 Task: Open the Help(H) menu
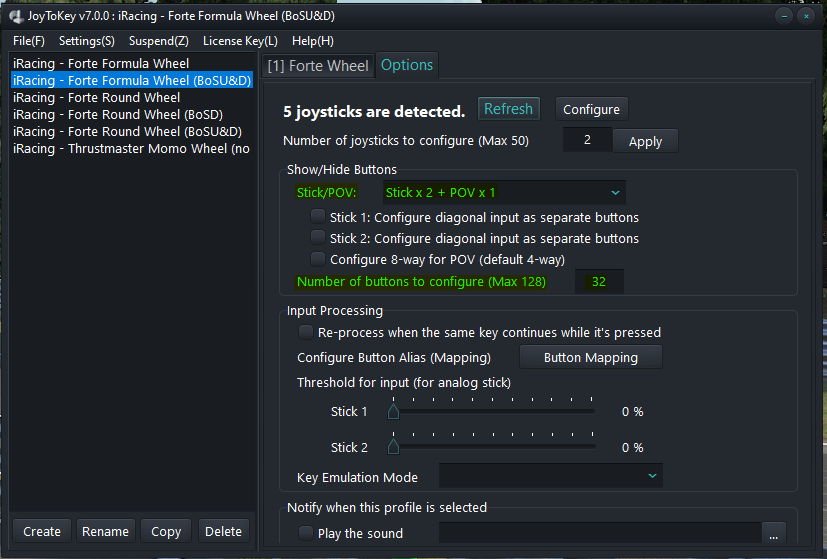tap(313, 41)
